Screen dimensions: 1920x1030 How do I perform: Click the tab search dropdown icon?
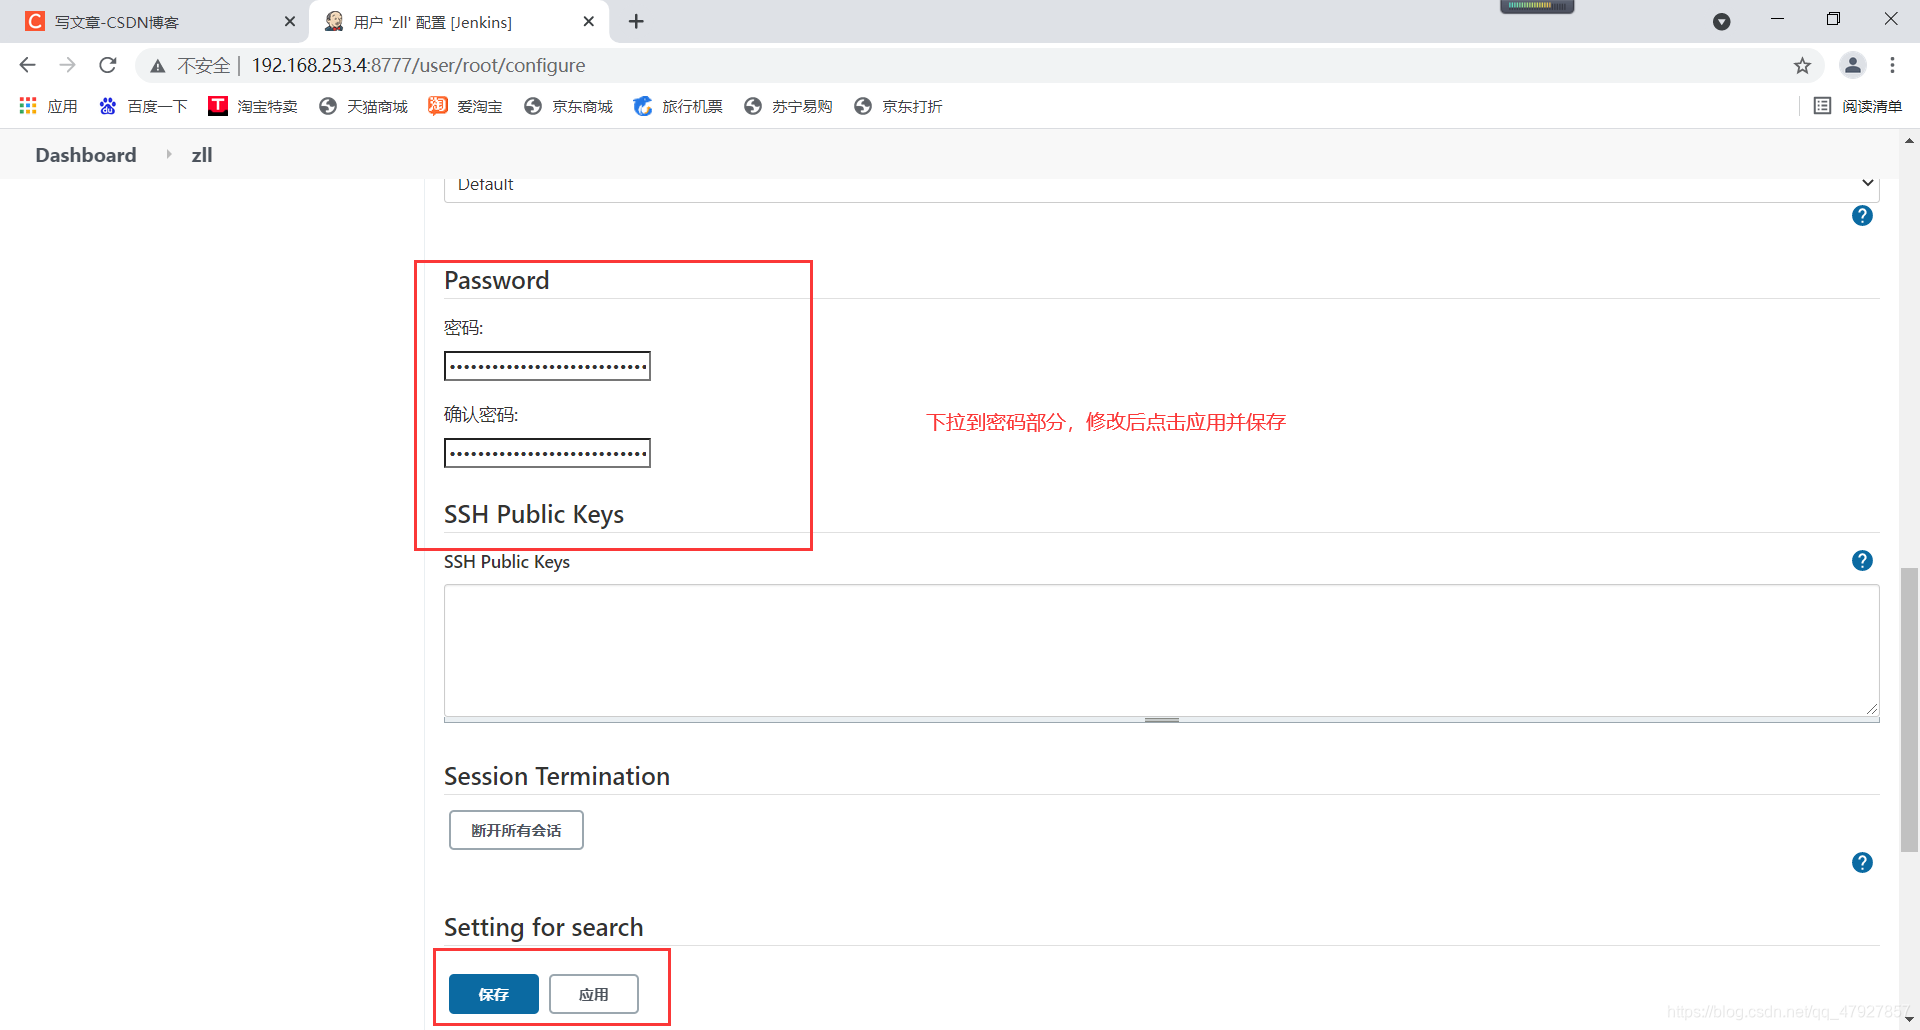(x=1721, y=22)
